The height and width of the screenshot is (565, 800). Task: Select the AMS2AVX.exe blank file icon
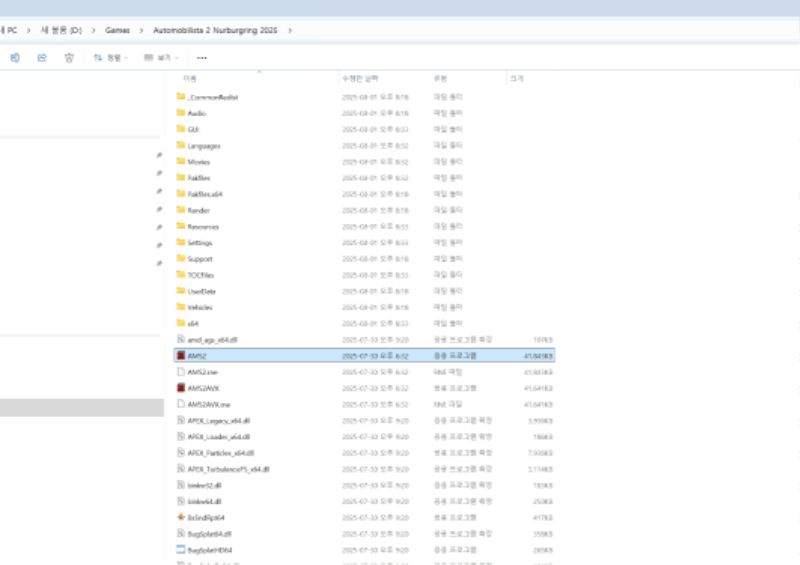pyautogui.click(x=181, y=404)
